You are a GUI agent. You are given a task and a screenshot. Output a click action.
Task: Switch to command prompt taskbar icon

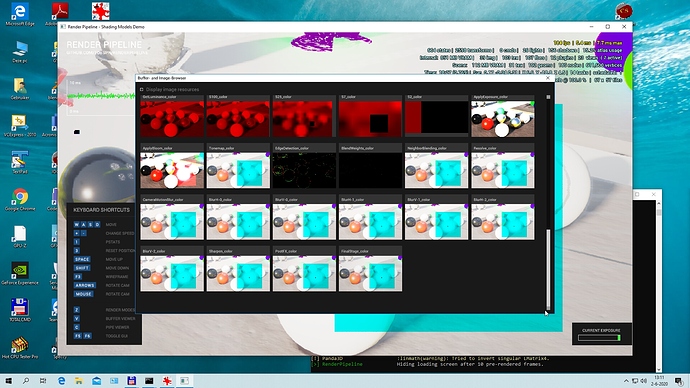pos(149,381)
